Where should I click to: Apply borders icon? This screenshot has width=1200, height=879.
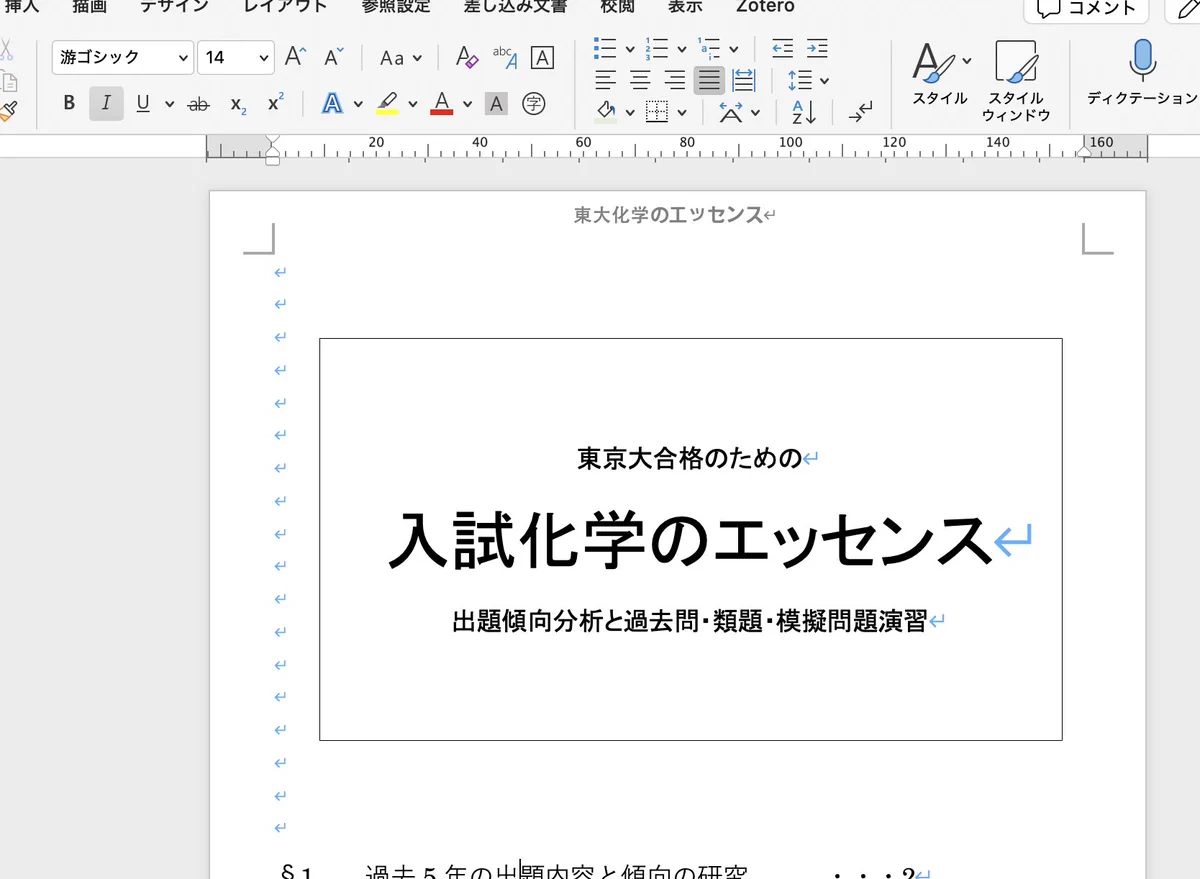pos(657,112)
